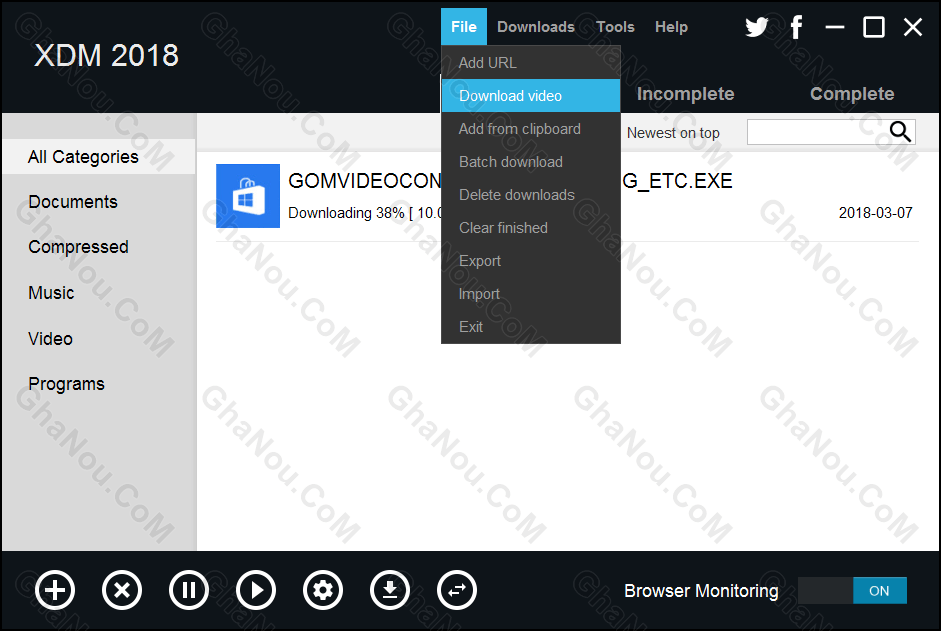This screenshot has height=631, width=941.
Task: Maximize the XDM window
Action: (x=873, y=27)
